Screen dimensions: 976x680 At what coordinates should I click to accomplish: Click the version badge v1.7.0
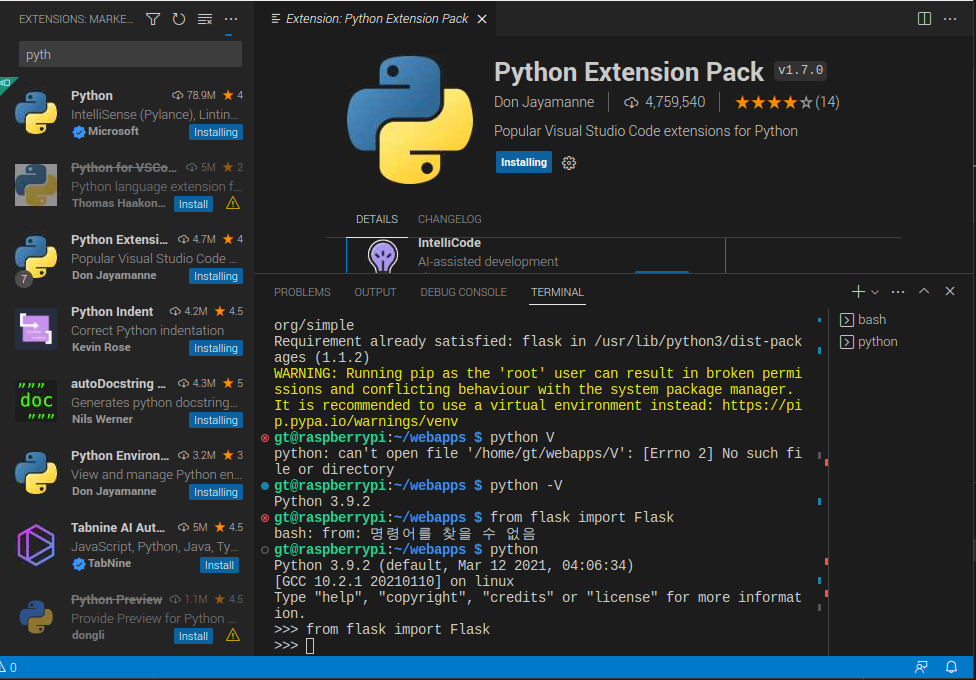(800, 70)
